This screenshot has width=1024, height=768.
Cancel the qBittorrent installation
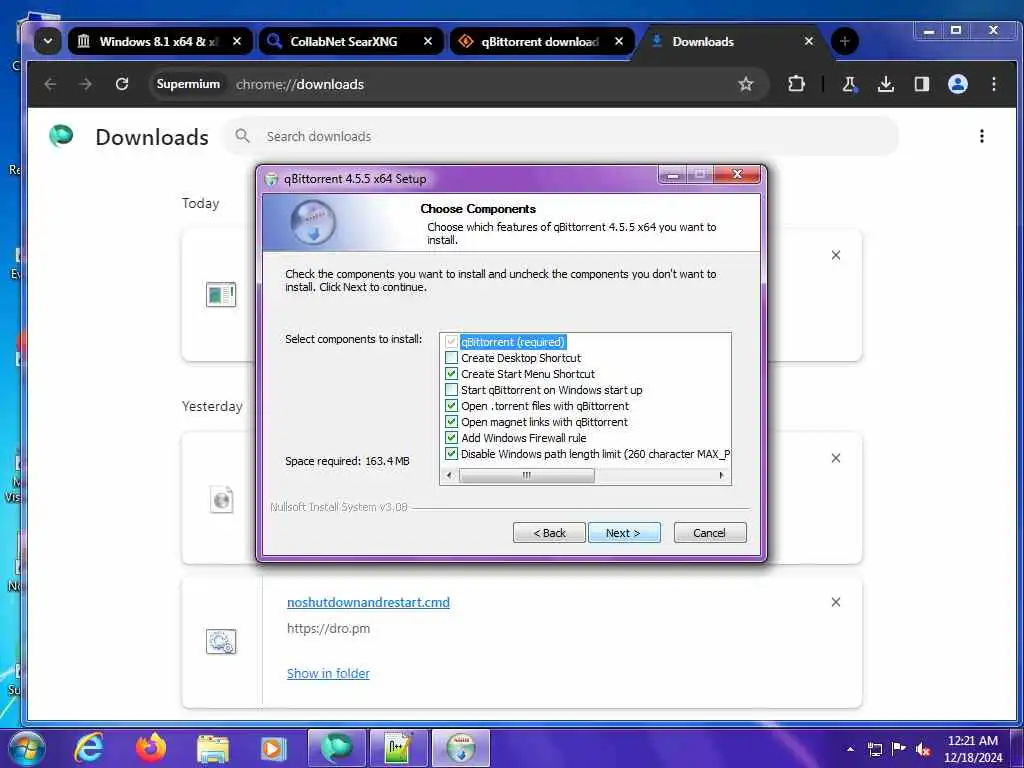point(709,533)
